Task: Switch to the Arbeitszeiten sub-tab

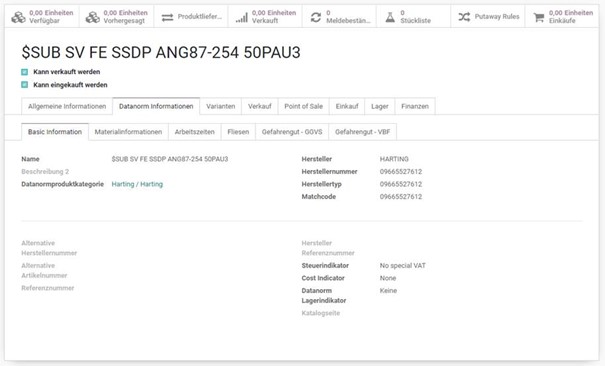Action: click(x=194, y=132)
